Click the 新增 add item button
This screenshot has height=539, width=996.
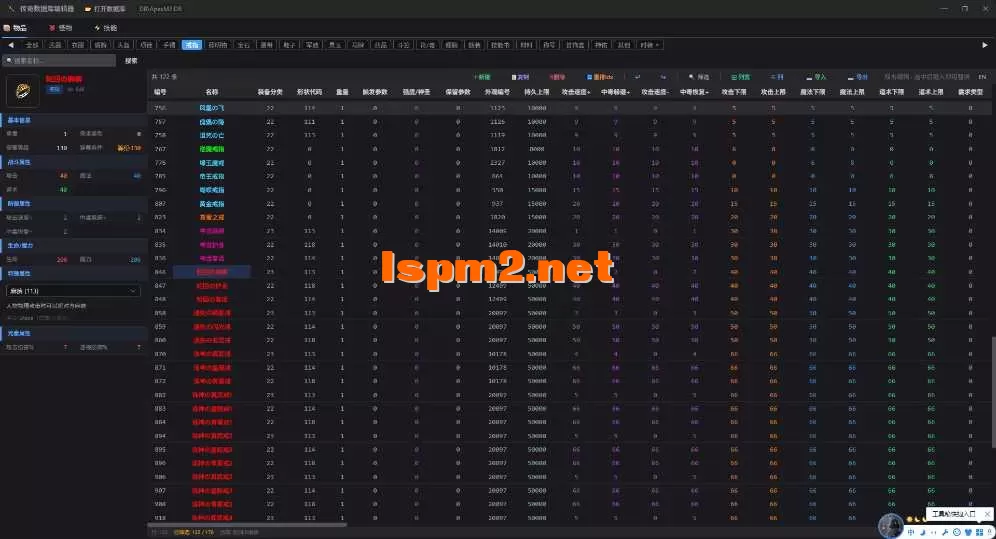[482, 77]
